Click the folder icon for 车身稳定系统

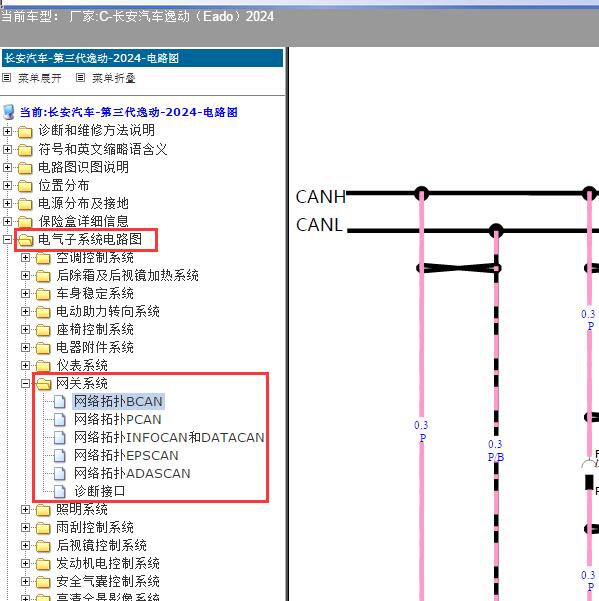coord(43,294)
